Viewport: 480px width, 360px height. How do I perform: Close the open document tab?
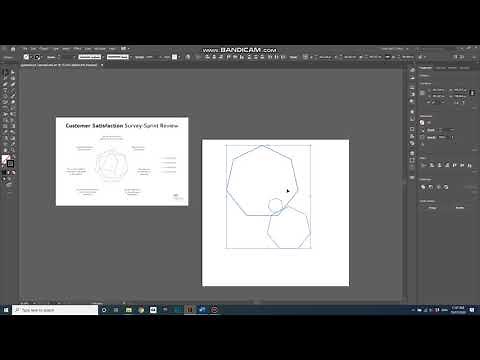[102, 65]
